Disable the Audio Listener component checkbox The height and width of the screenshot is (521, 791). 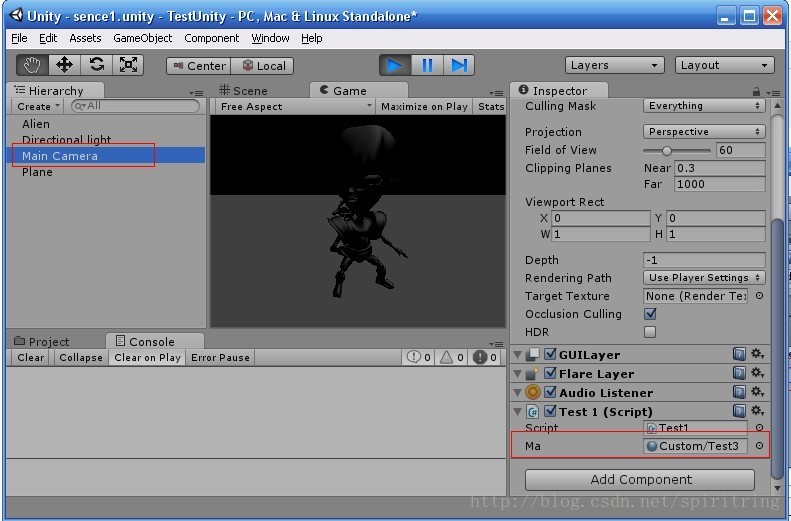pyautogui.click(x=550, y=392)
